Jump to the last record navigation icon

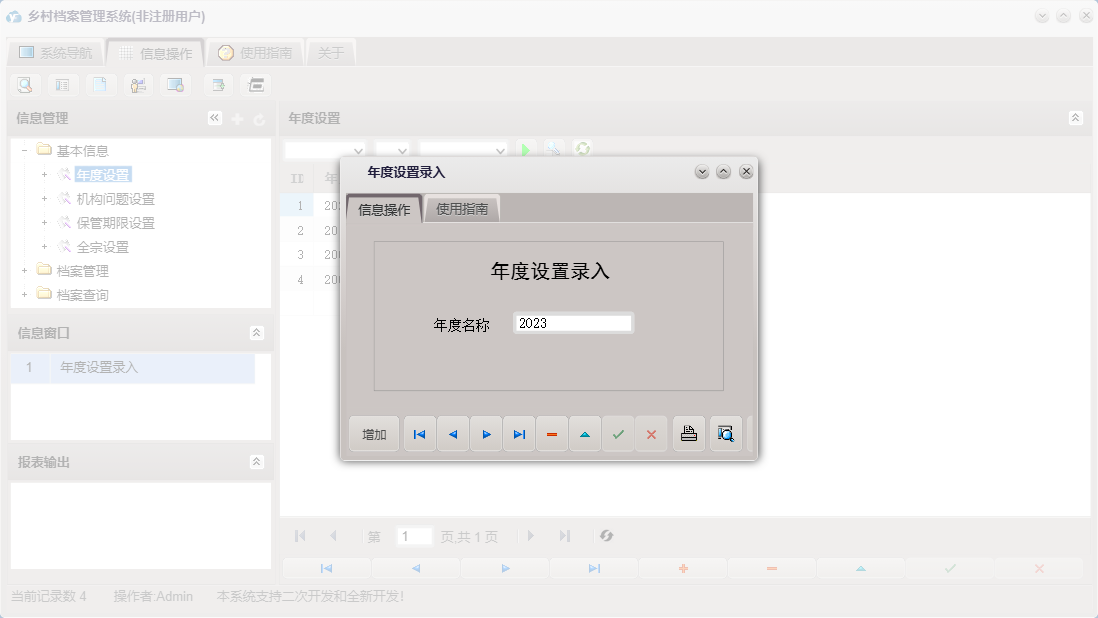(x=518, y=433)
